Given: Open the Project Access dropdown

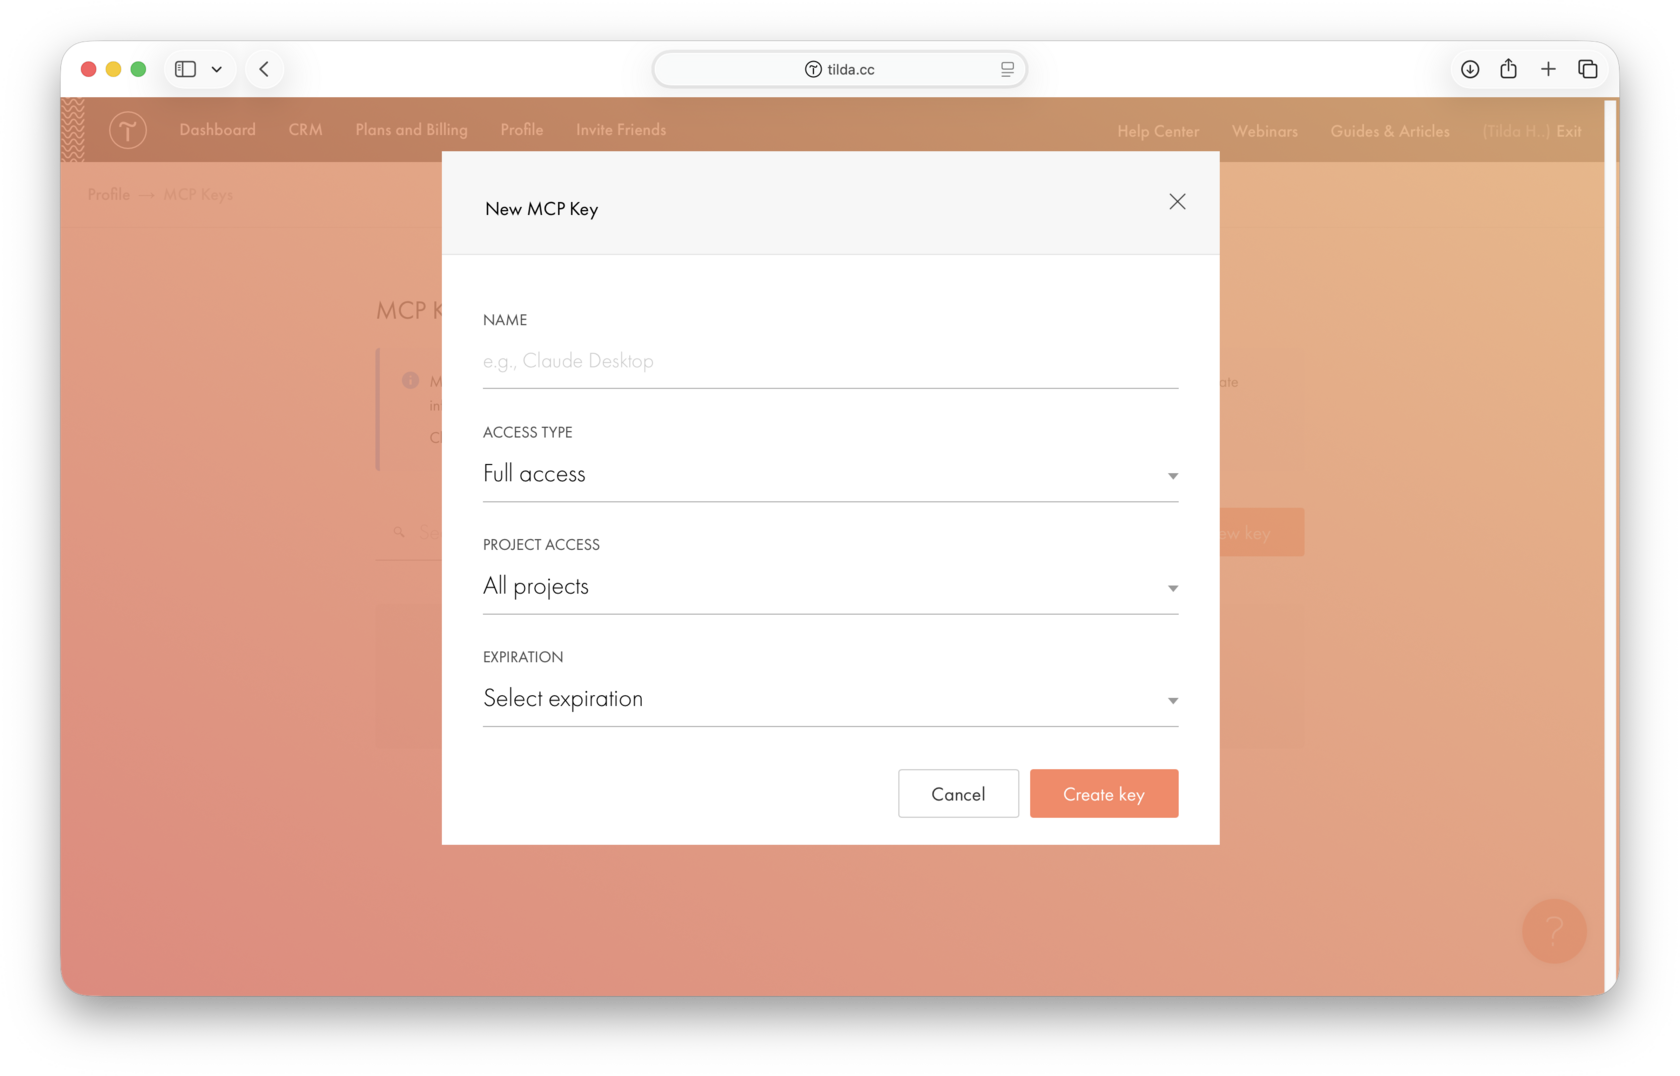Looking at the screenshot, I should (x=830, y=587).
